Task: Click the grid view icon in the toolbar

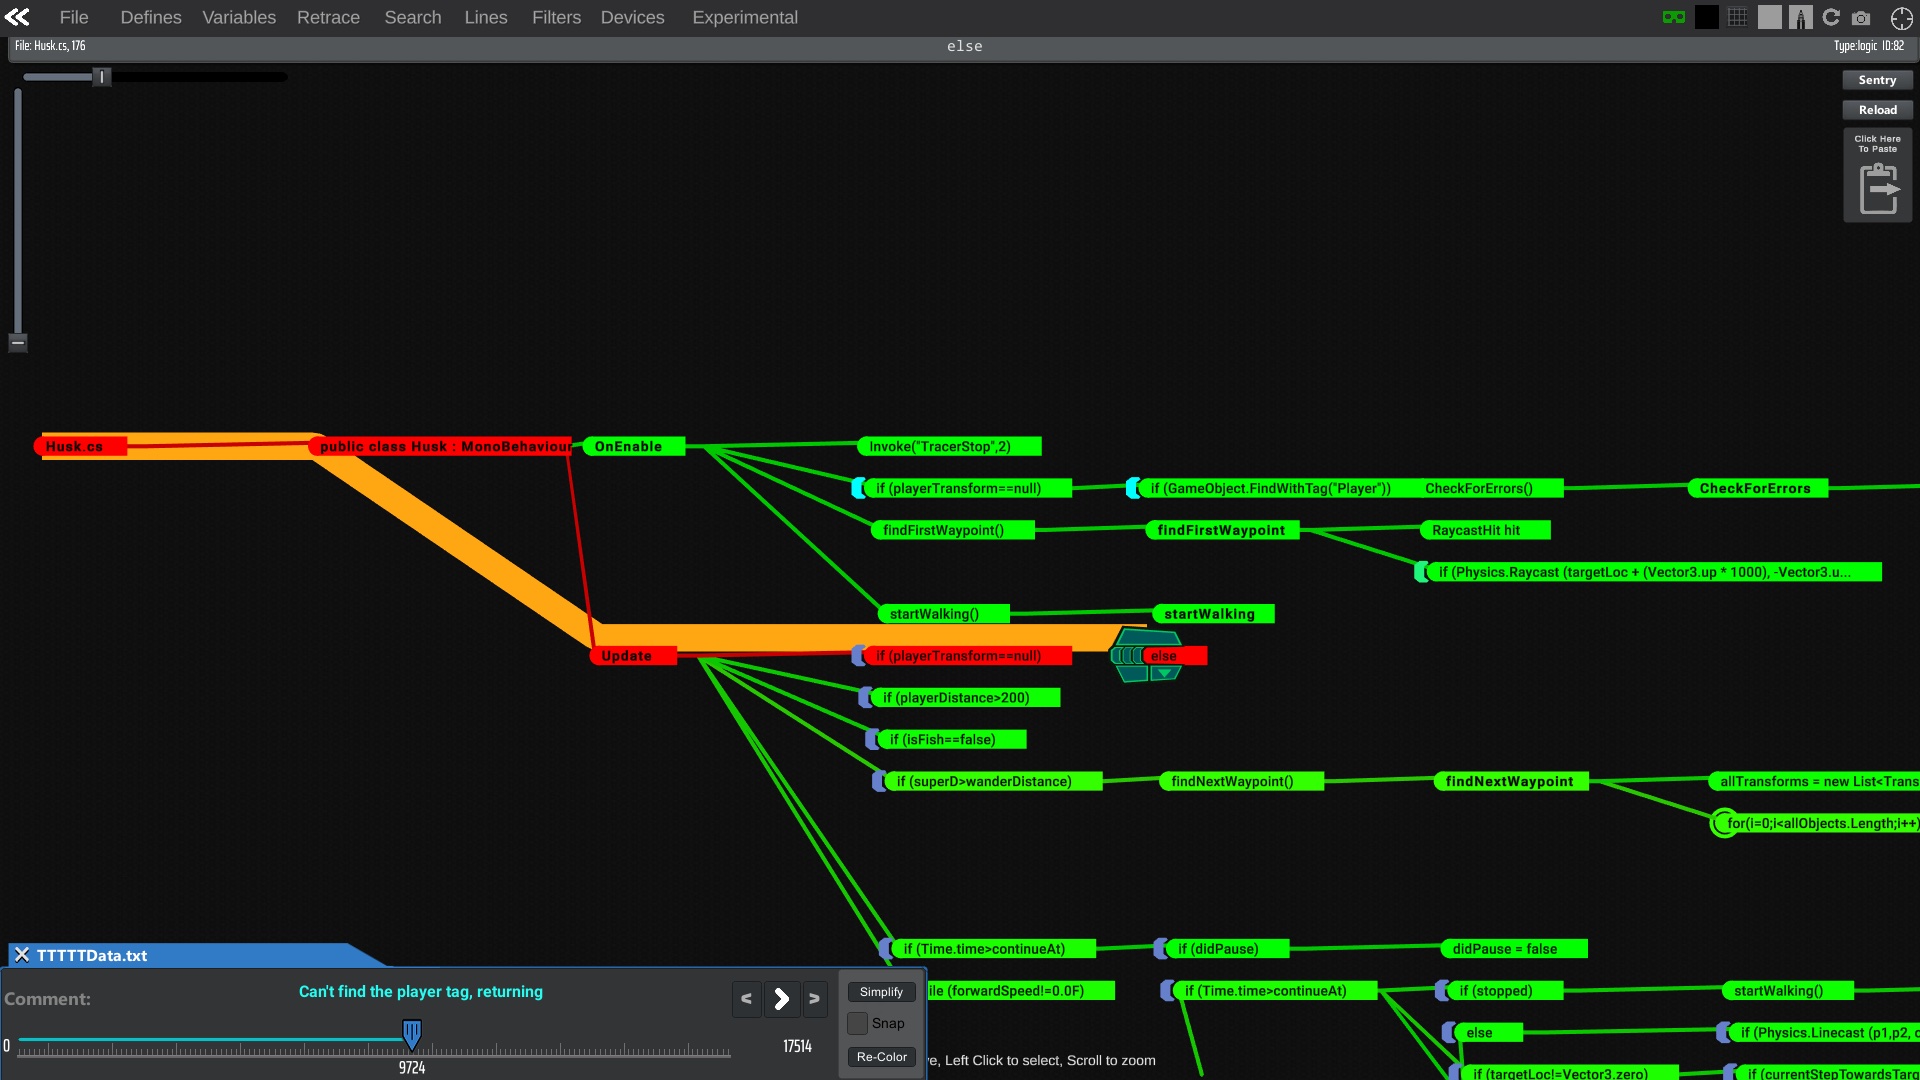Action: (x=1738, y=17)
